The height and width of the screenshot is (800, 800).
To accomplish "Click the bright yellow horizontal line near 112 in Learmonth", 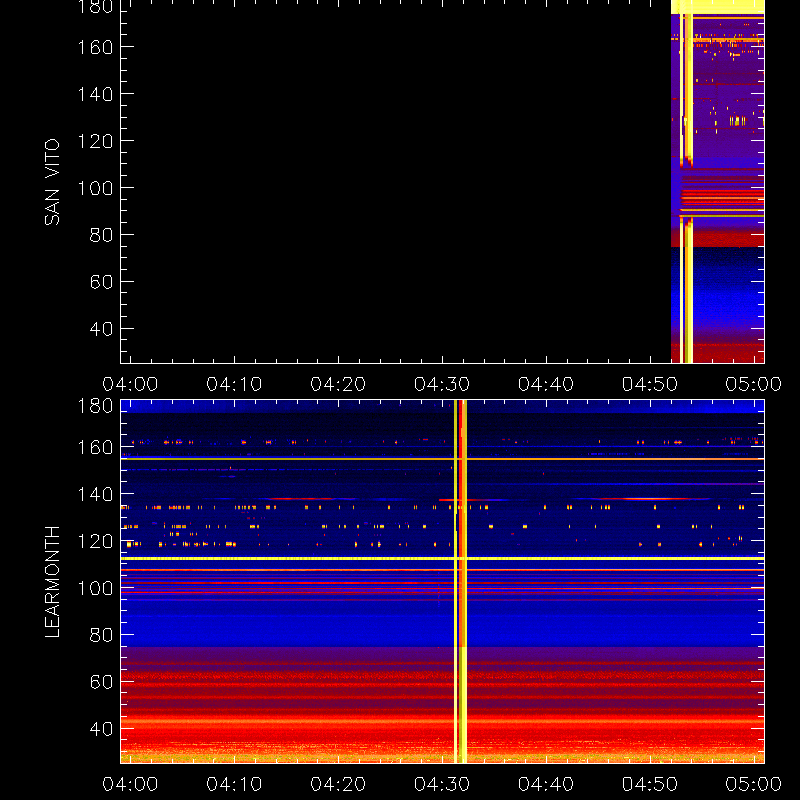I will [442, 559].
